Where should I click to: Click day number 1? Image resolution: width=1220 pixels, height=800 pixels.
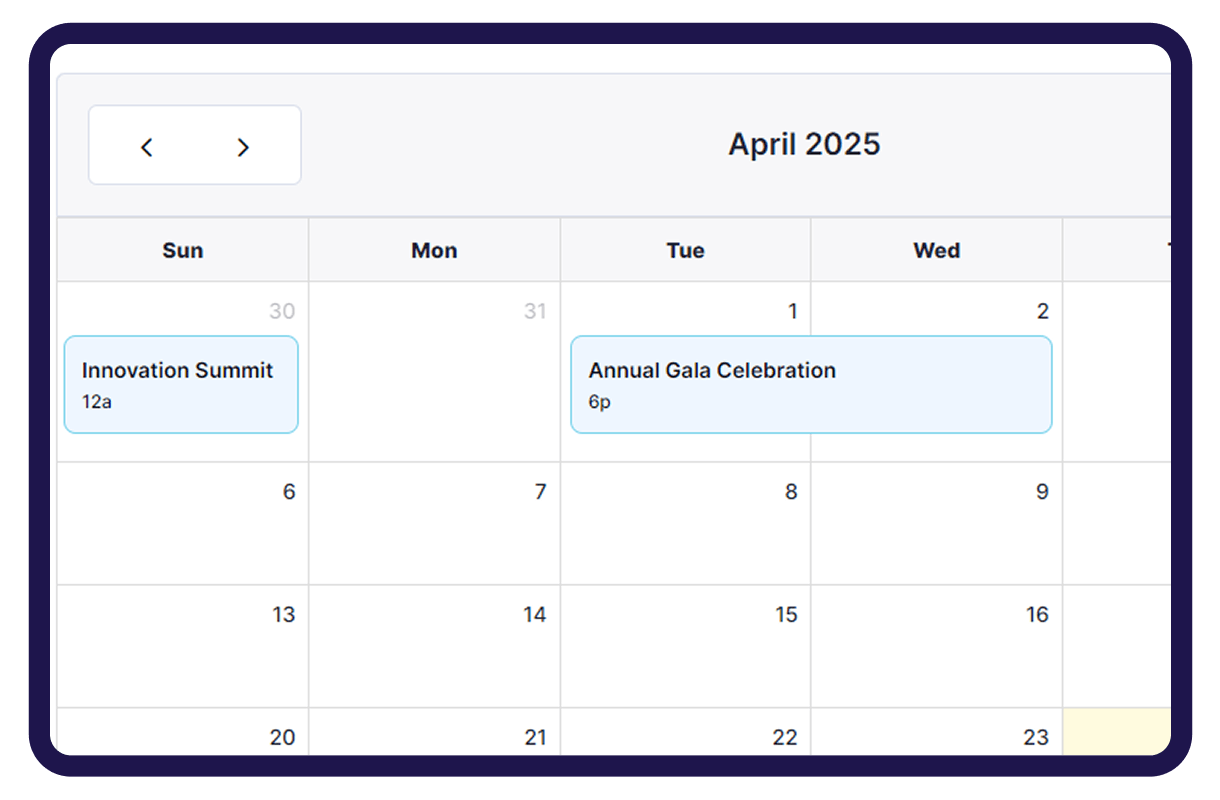click(792, 311)
